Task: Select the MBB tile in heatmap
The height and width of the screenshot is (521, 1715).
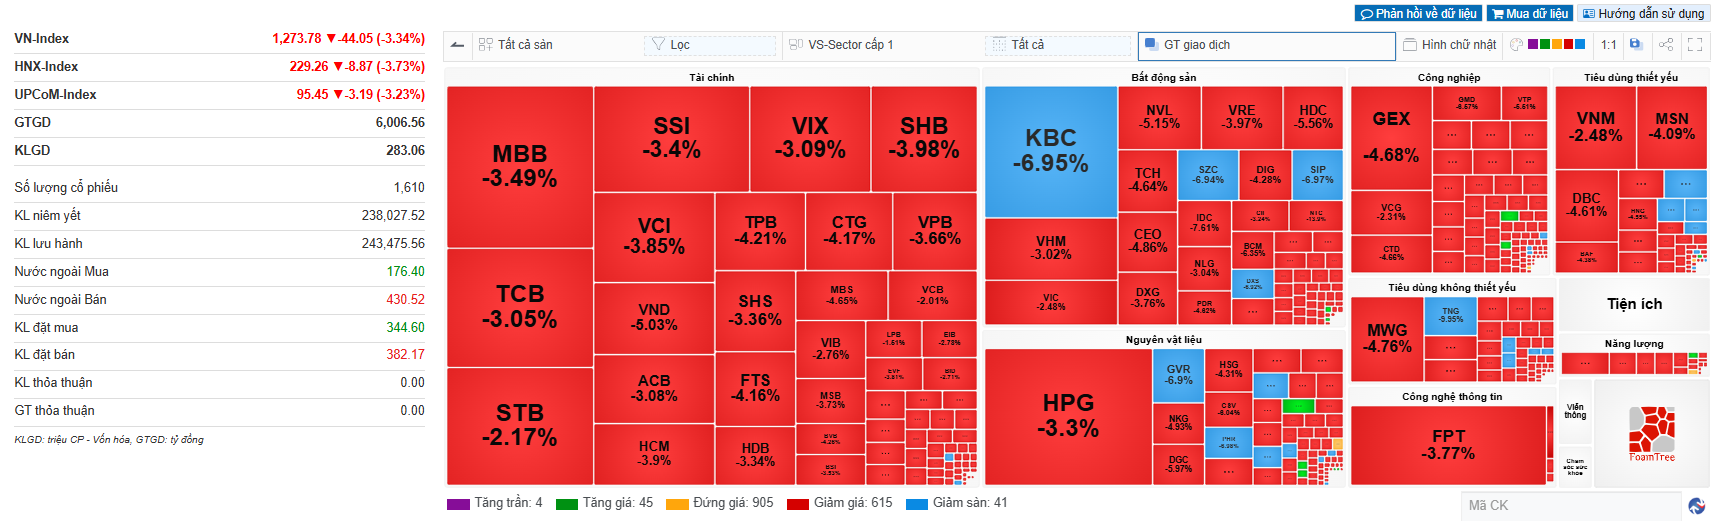Action: point(519,166)
